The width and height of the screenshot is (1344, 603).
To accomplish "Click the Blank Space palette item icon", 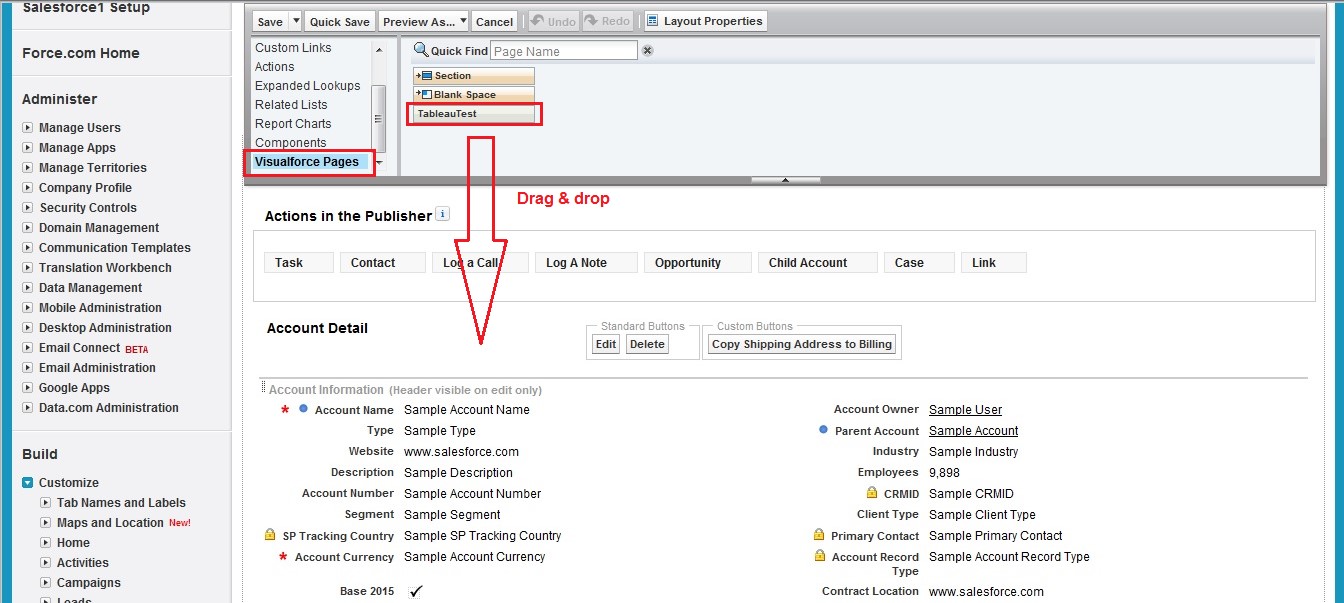I will [424, 95].
